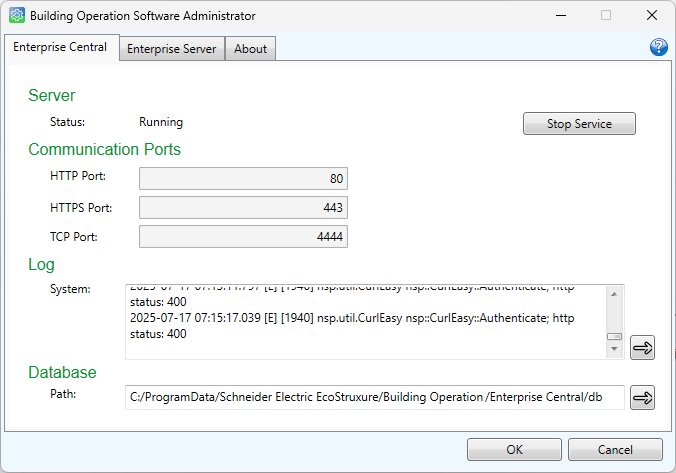Screen dimensions: 676x473
Task: Click the HTTPS Port field showing 443
Action: coord(243,207)
